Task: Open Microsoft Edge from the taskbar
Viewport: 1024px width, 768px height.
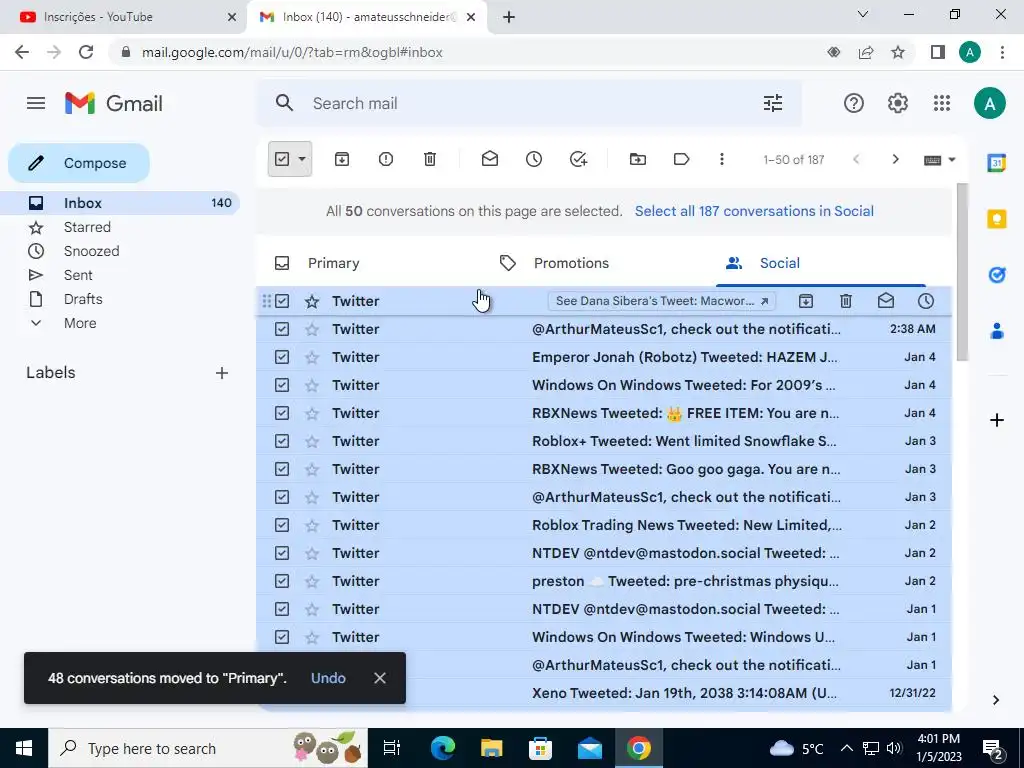Action: coord(442,748)
